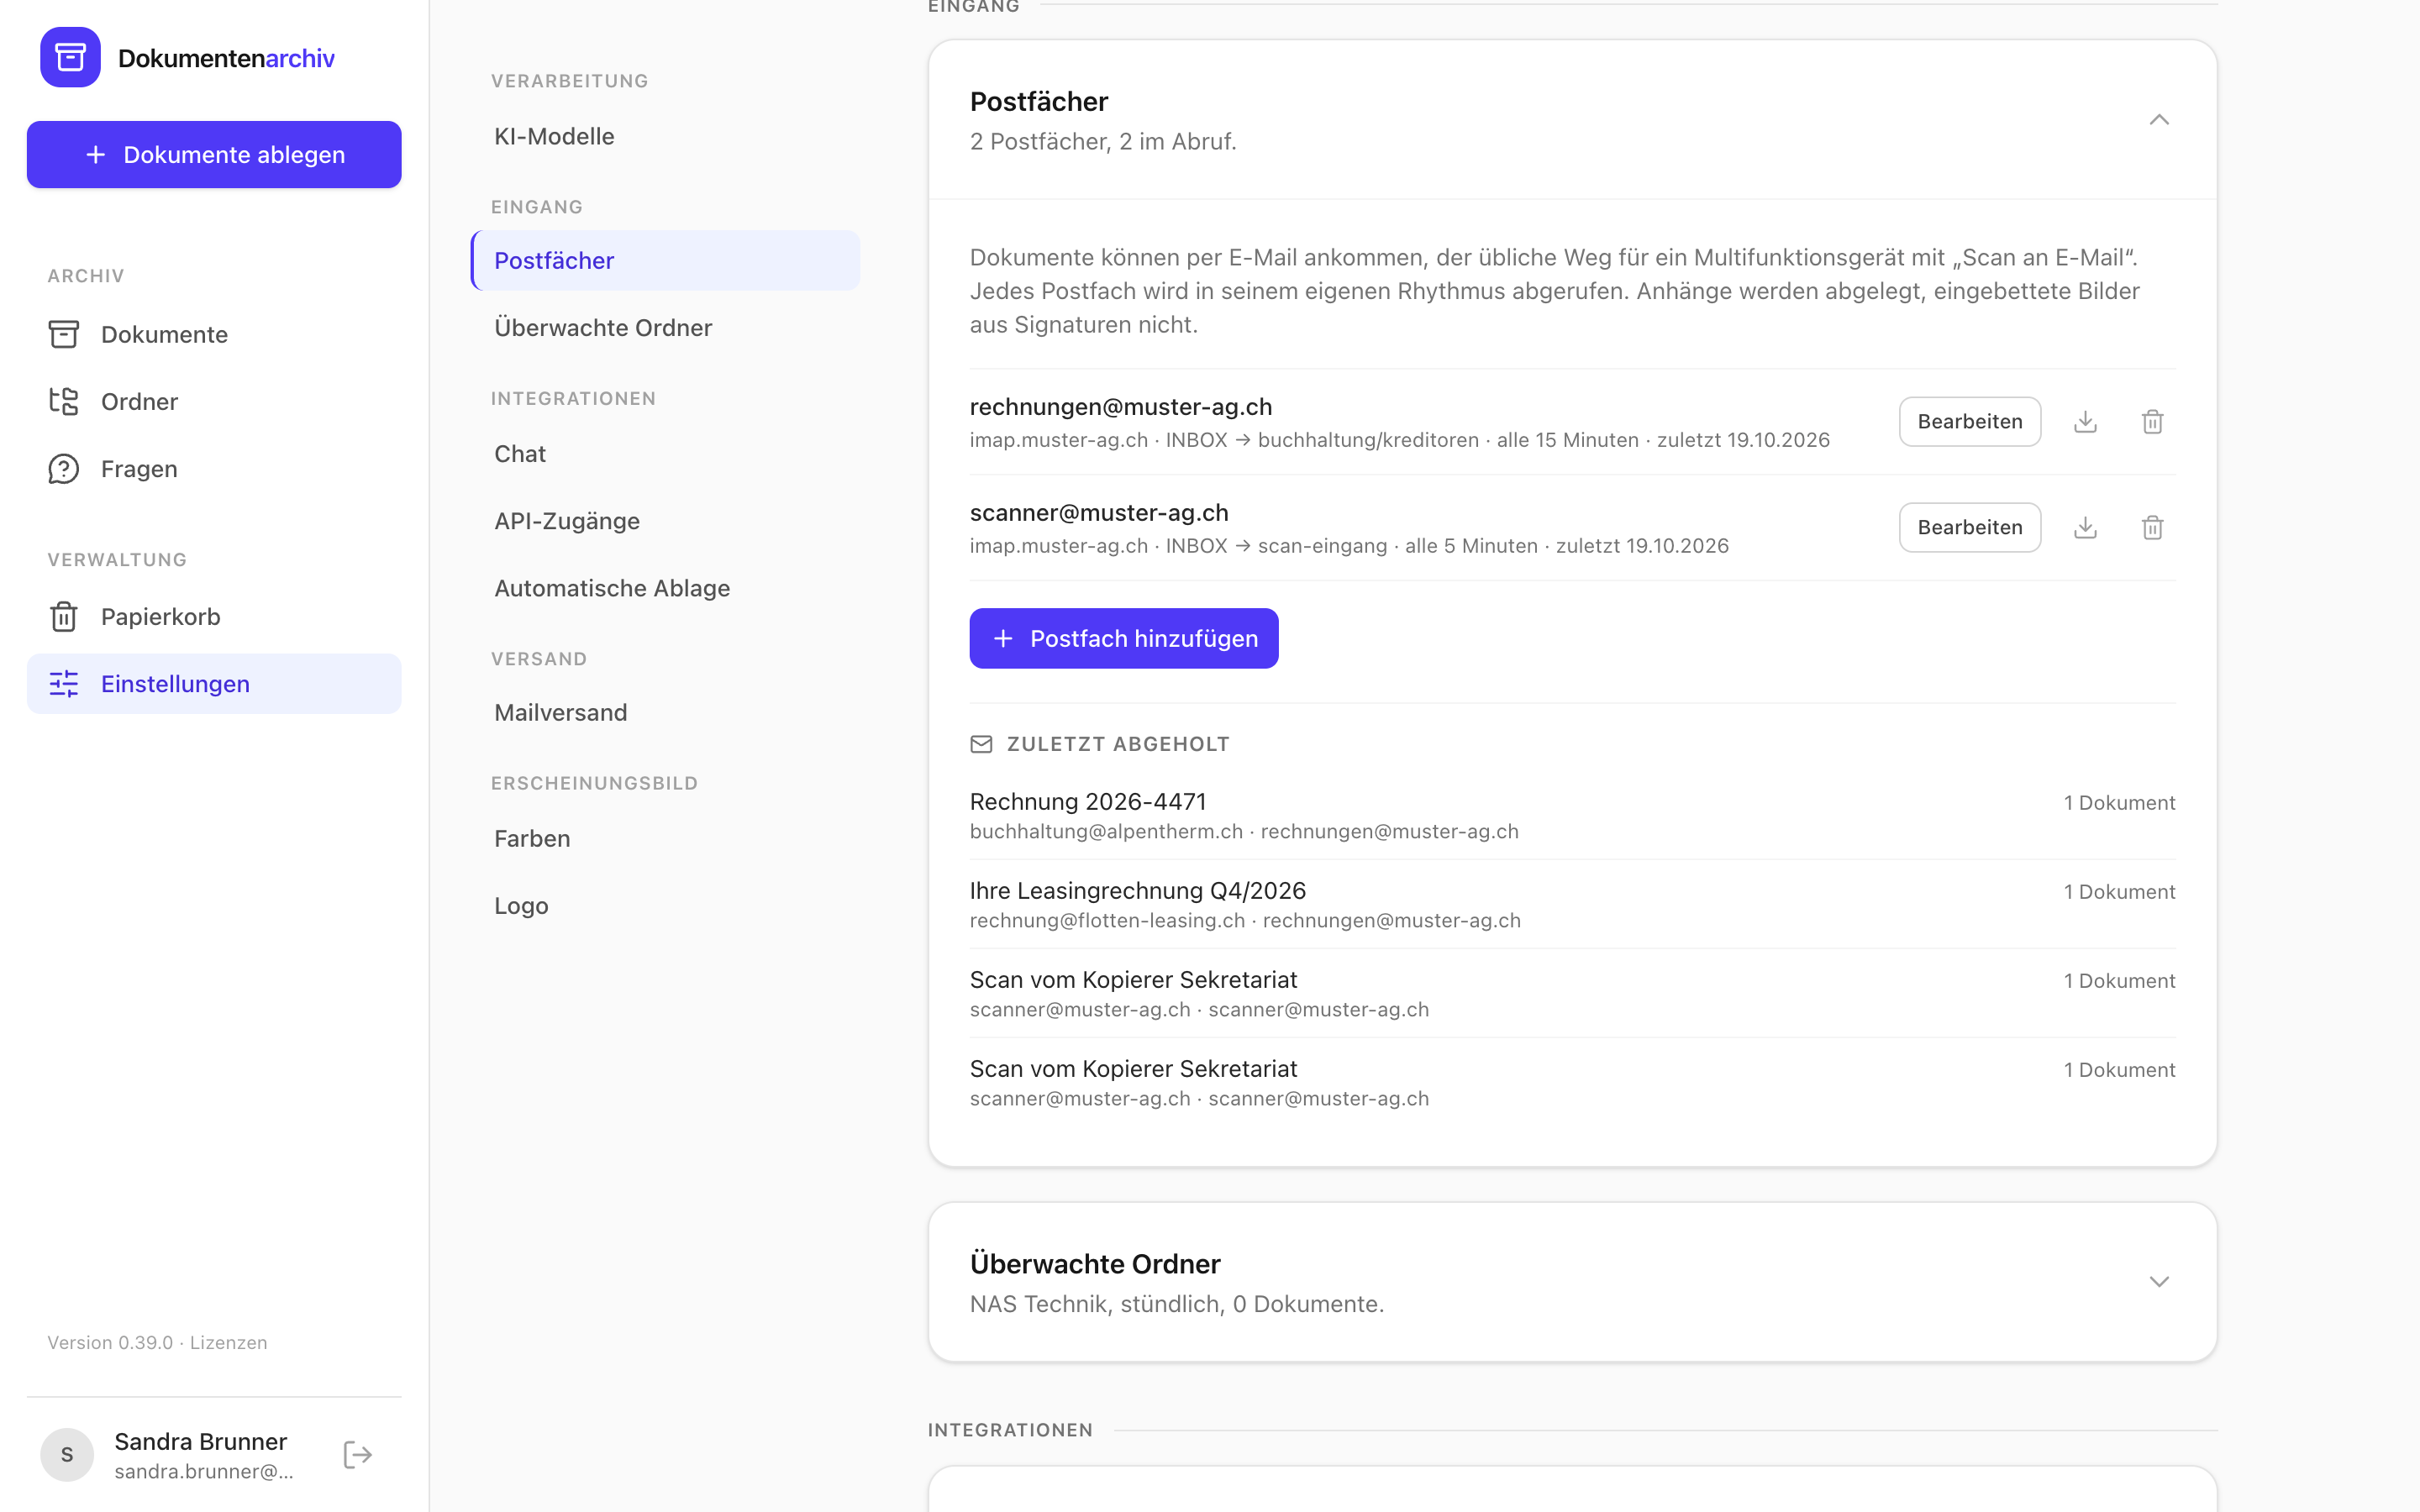
Task: Edit the scanner@muster-ag.ch mailbox
Action: [1969, 527]
